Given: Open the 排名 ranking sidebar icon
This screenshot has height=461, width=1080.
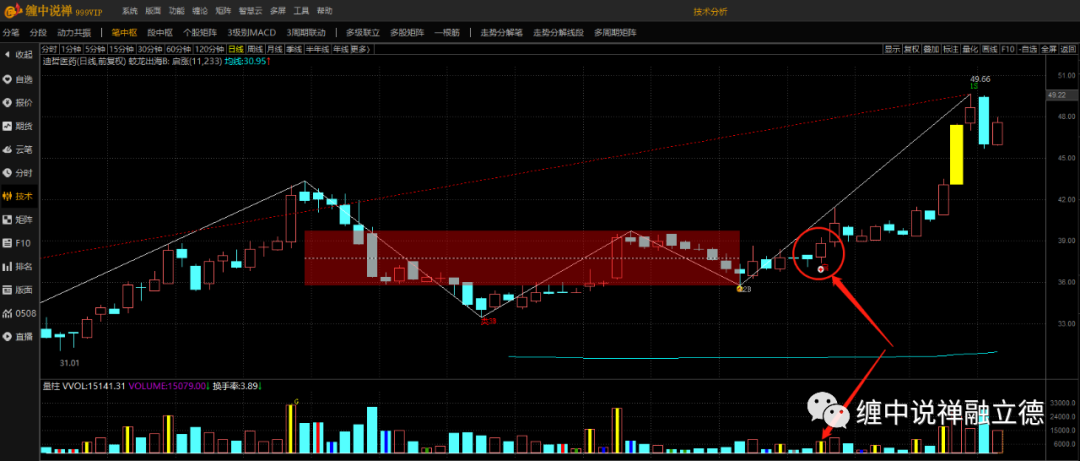Looking at the screenshot, I should [x=19, y=266].
